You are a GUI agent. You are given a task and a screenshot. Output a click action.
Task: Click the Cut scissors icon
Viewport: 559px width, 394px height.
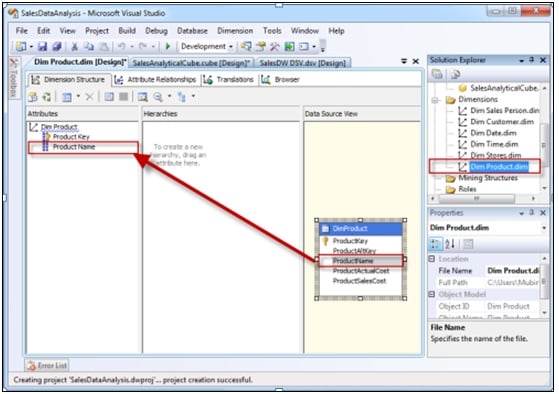pyautogui.click(x=75, y=47)
